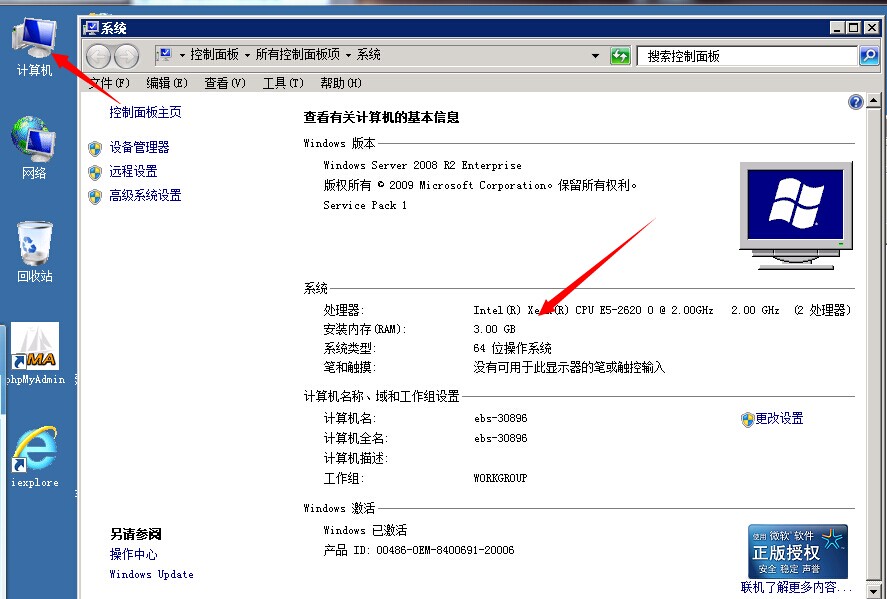Image resolution: width=887 pixels, height=599 pixels.
Task: Click the search magnifier button
Action: [x=869, y=55]
